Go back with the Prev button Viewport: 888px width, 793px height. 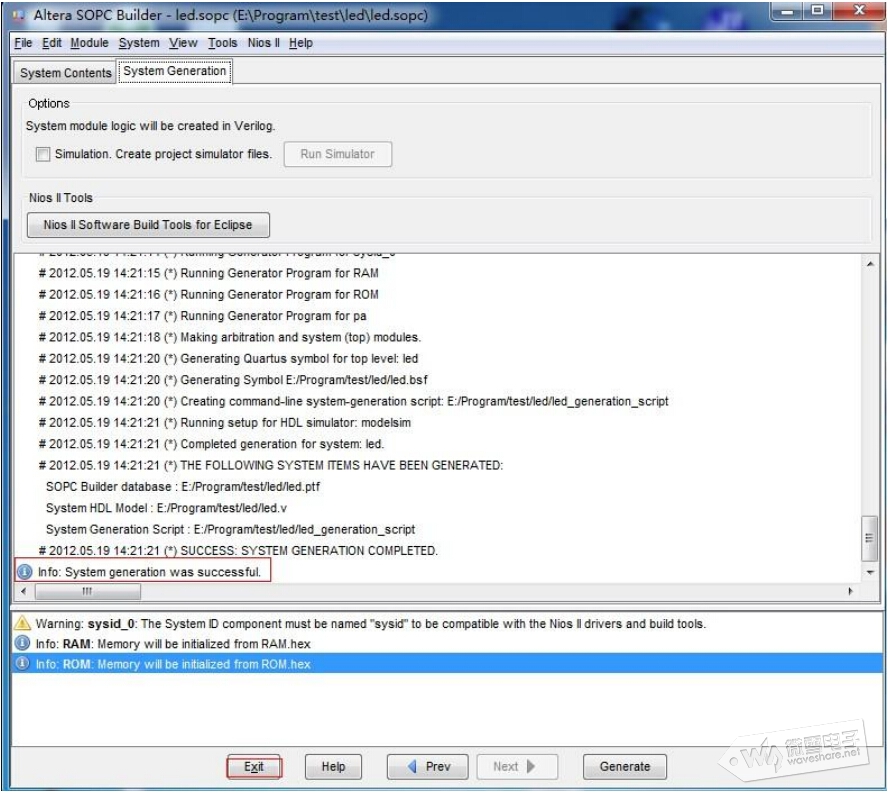point(428,767)
